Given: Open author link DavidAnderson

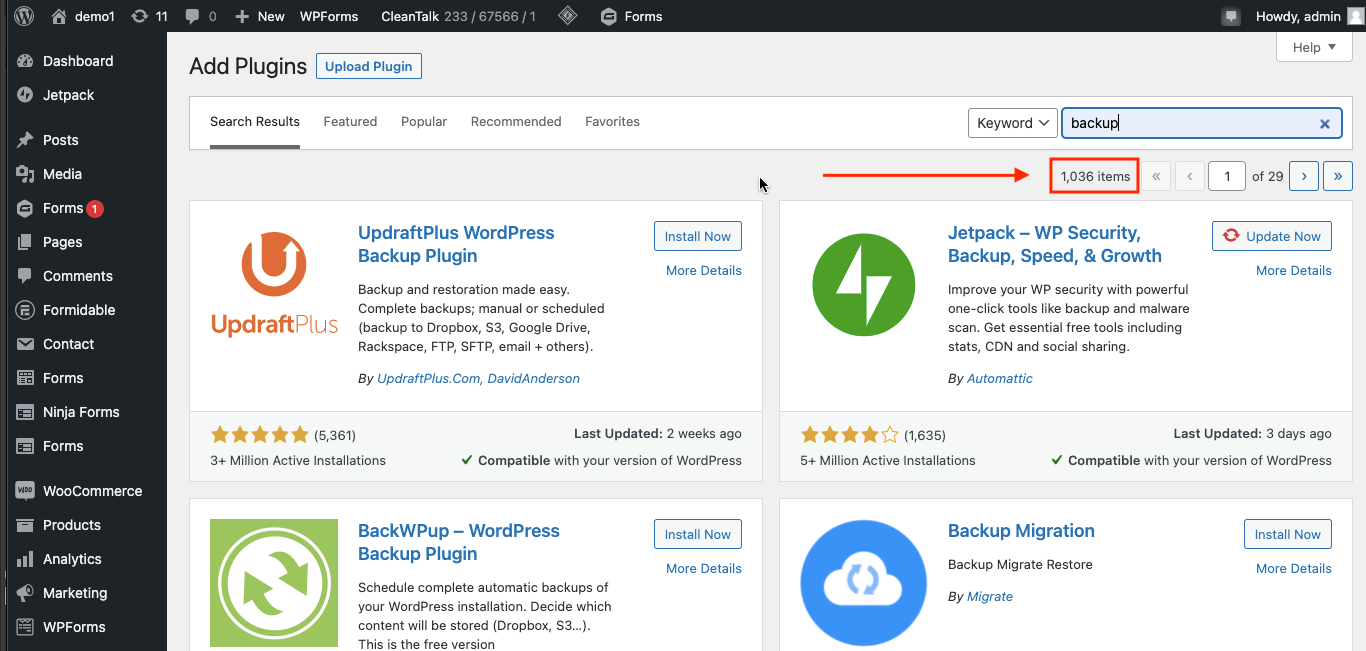Looking at the screenshot, I should coord(534,379).
